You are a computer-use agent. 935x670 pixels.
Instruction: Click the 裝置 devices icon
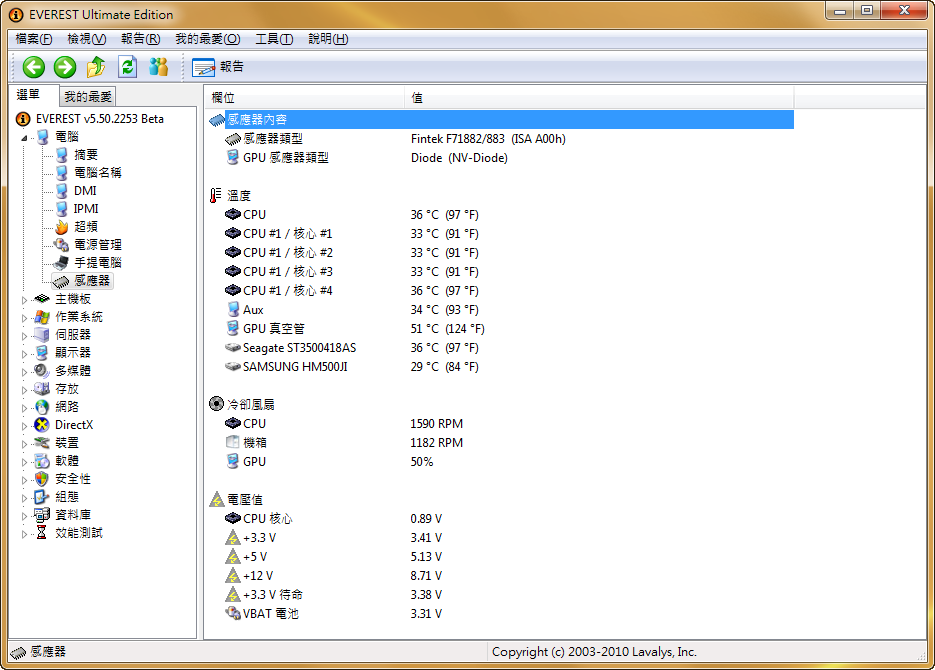(42, 443)
